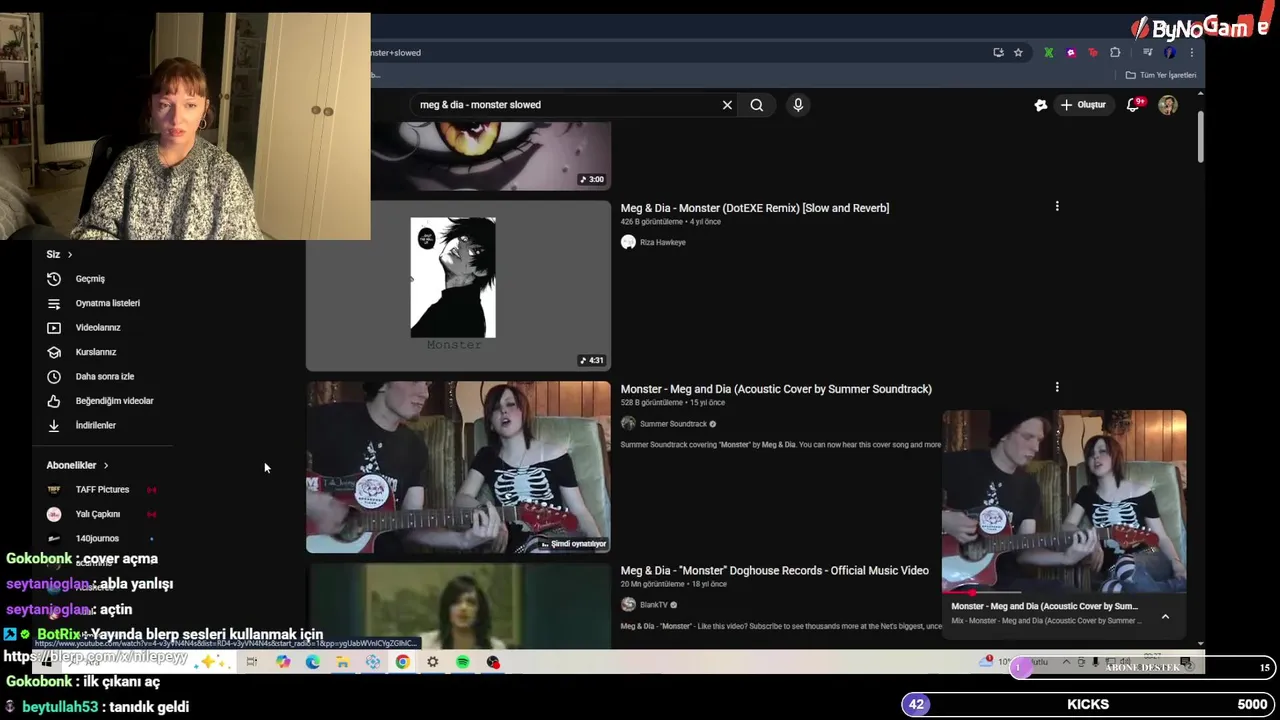Click Monster DotEXE remix manga thumbnail
The width and height of the screenshot is (1280, 720).
point(458,286)
